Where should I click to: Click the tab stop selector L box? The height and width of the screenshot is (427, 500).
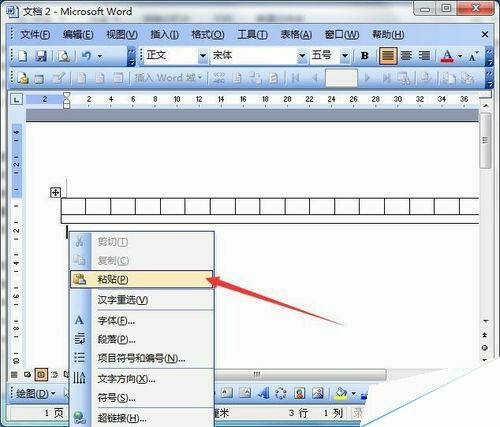[x=16, y=99]
